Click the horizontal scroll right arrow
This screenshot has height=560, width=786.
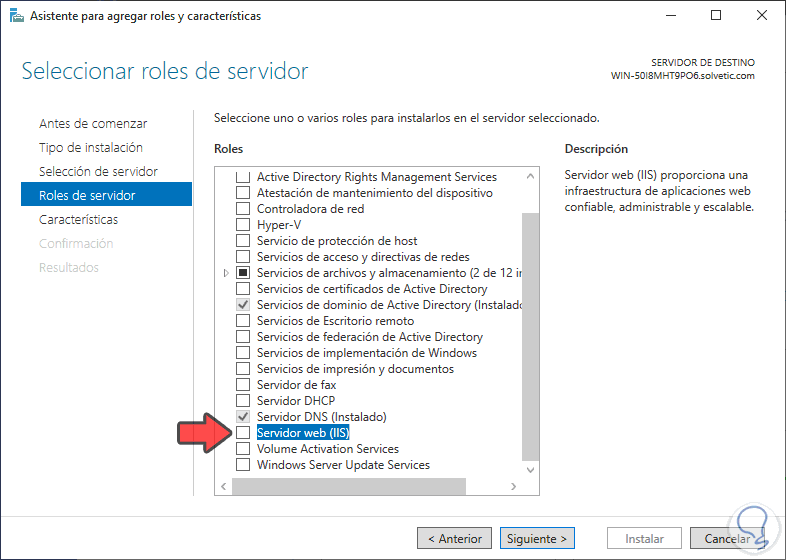[513, 486]
